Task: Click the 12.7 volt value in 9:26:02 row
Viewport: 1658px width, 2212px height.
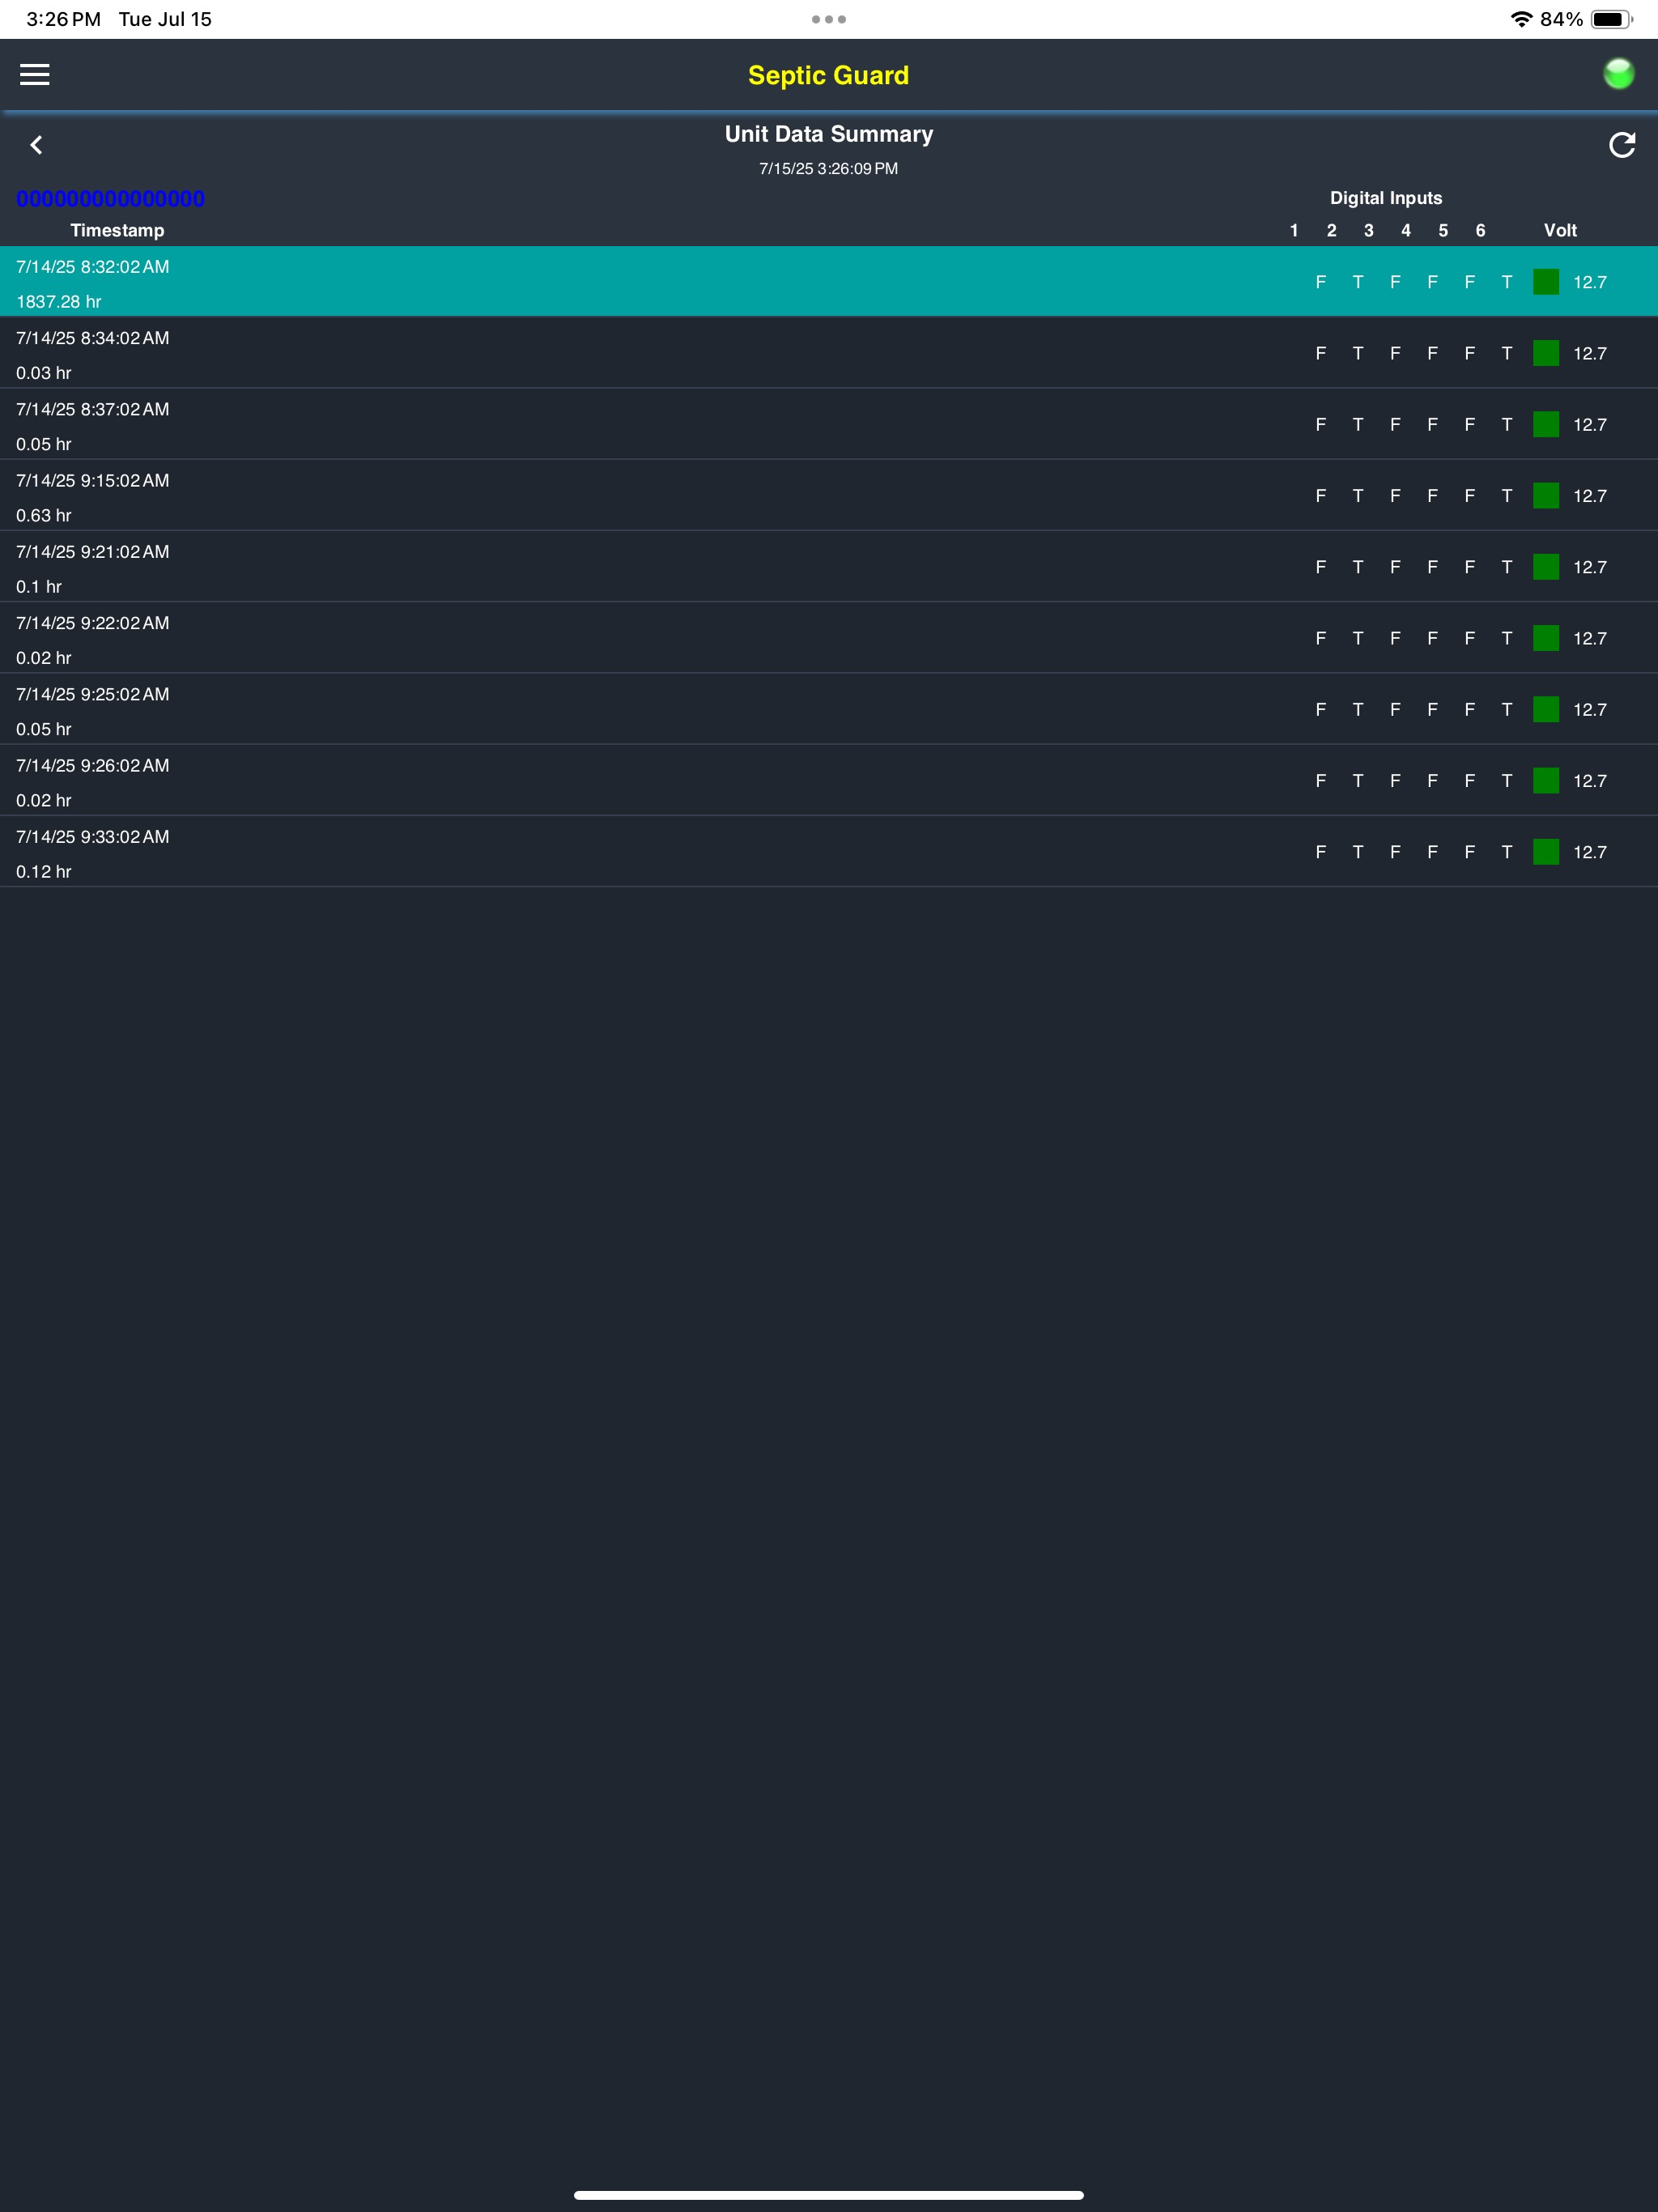Action: [x=1590, y=781]
